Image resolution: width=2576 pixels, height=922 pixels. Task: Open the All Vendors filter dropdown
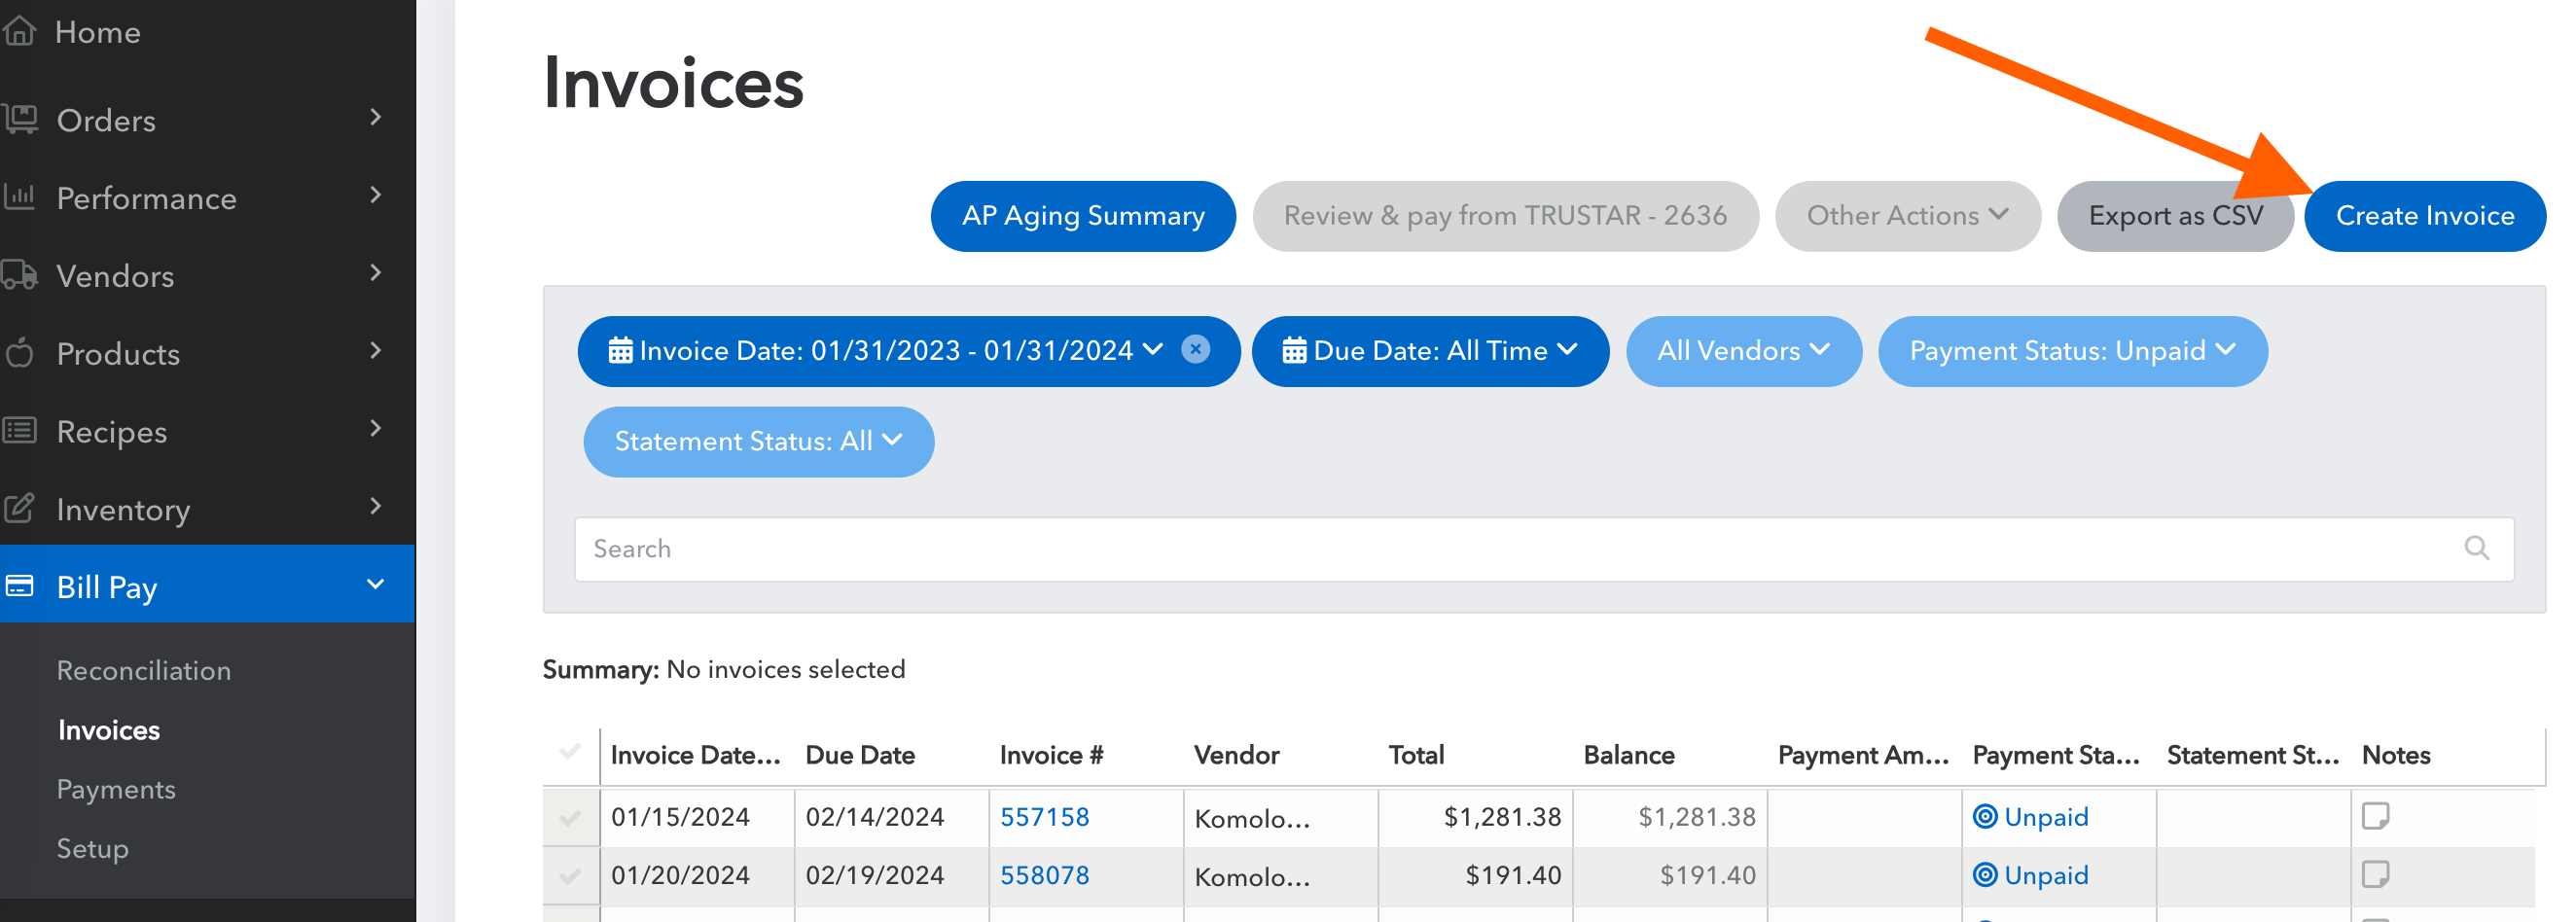1743,351
